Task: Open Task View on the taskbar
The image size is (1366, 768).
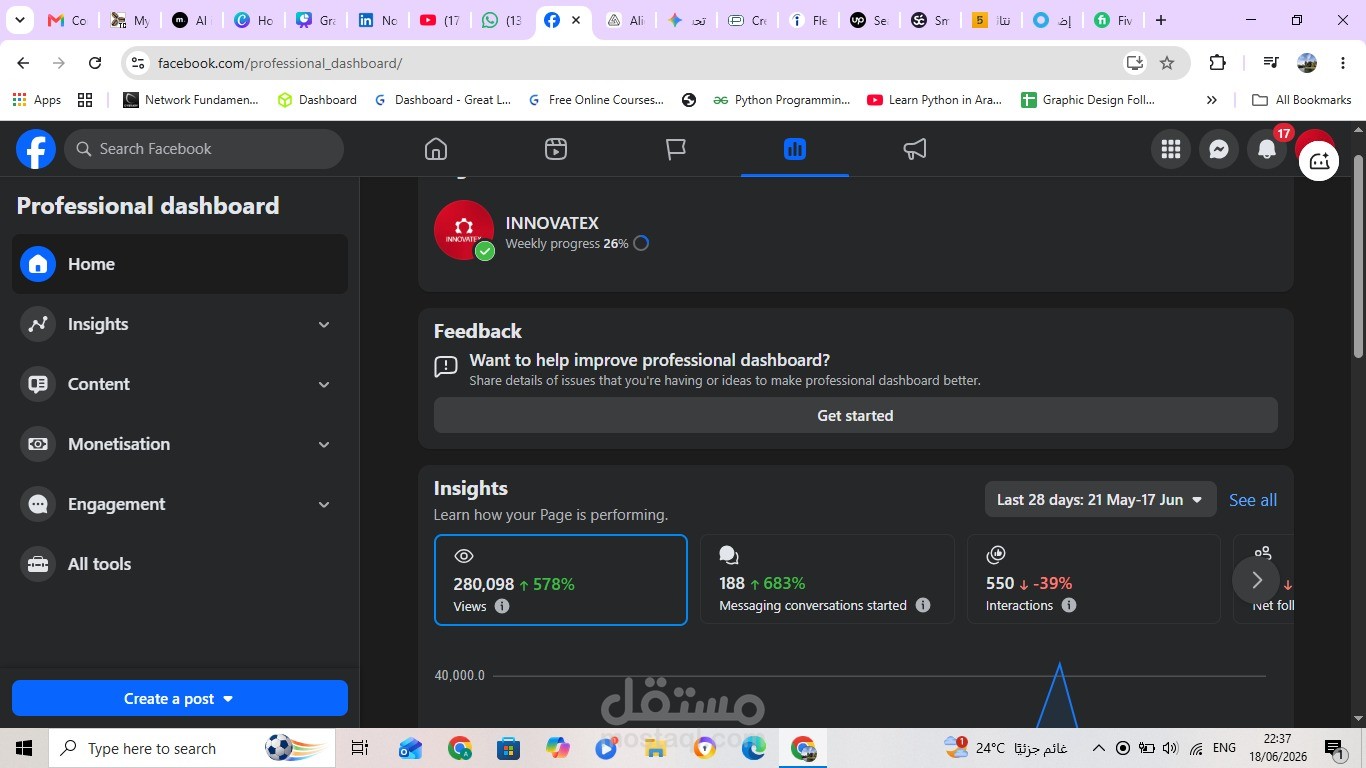Action: coord(360,748)
